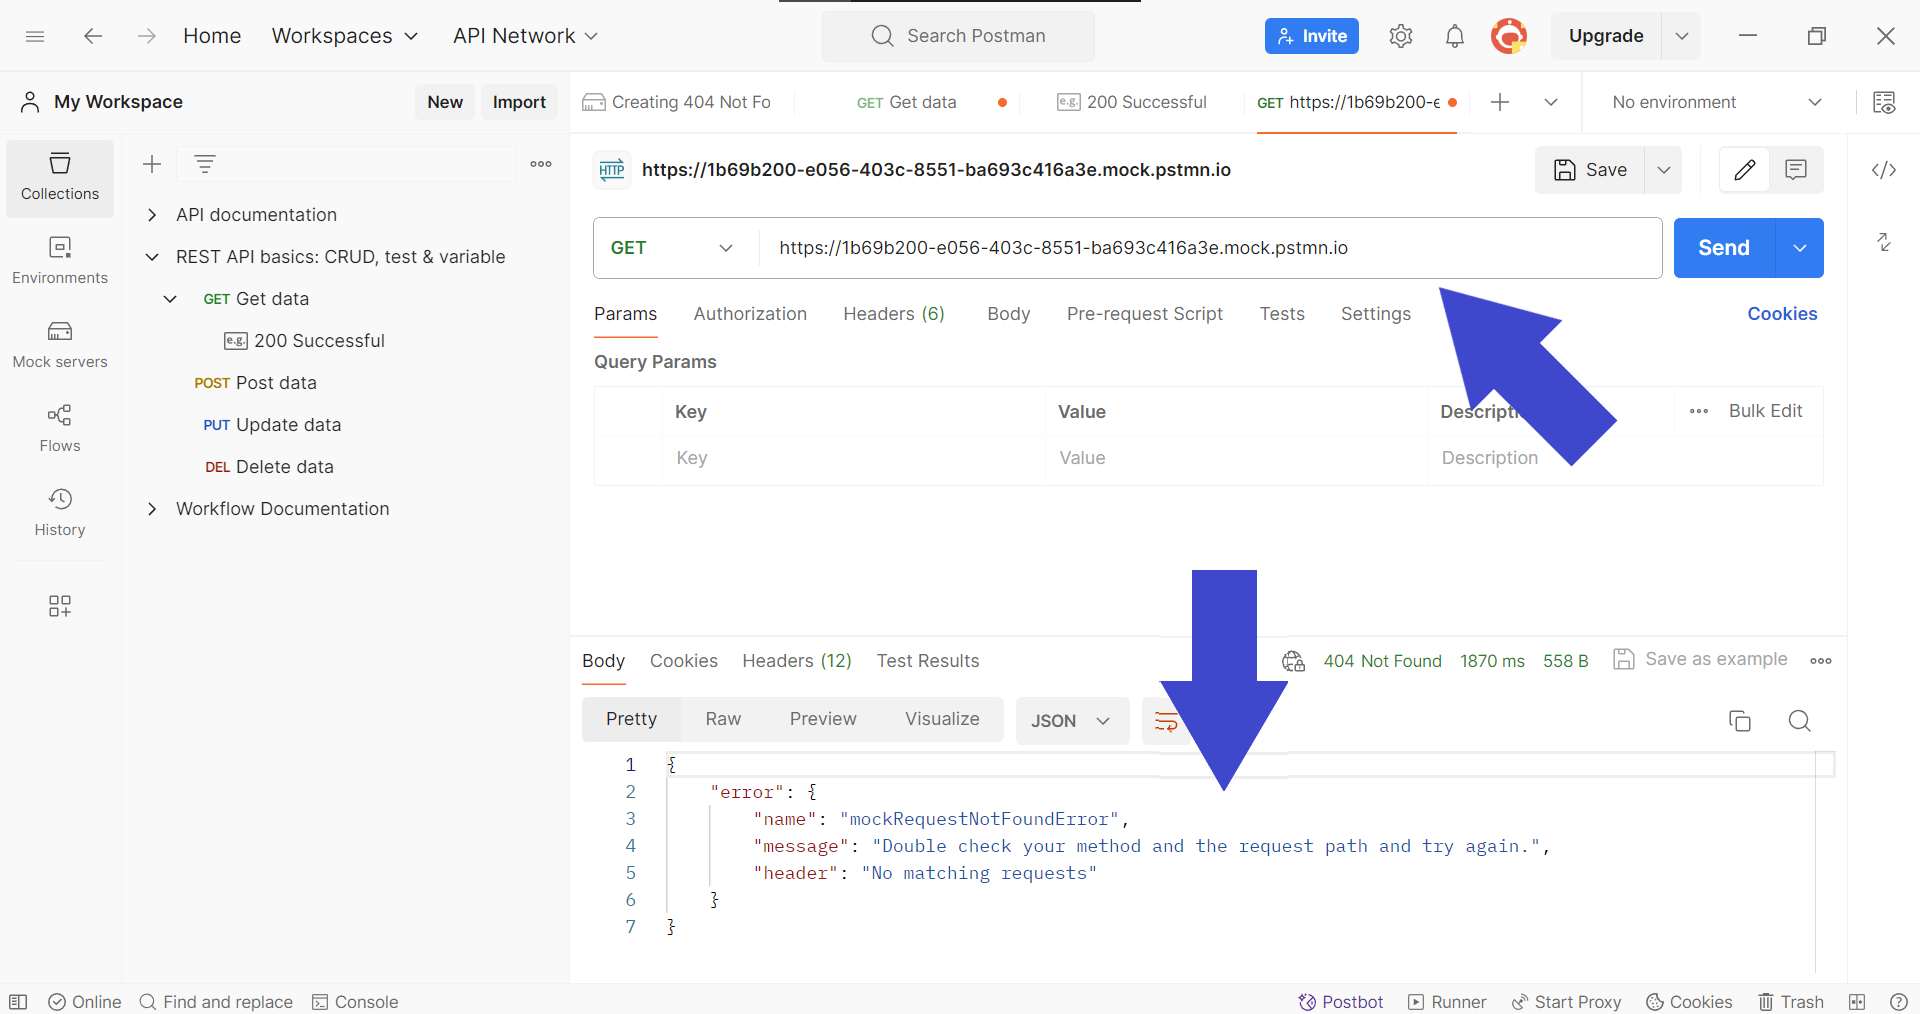Viewport: 1920px width, 1014px height.
Task: Open the 200 Successful tab
Action: [1133, 102]
